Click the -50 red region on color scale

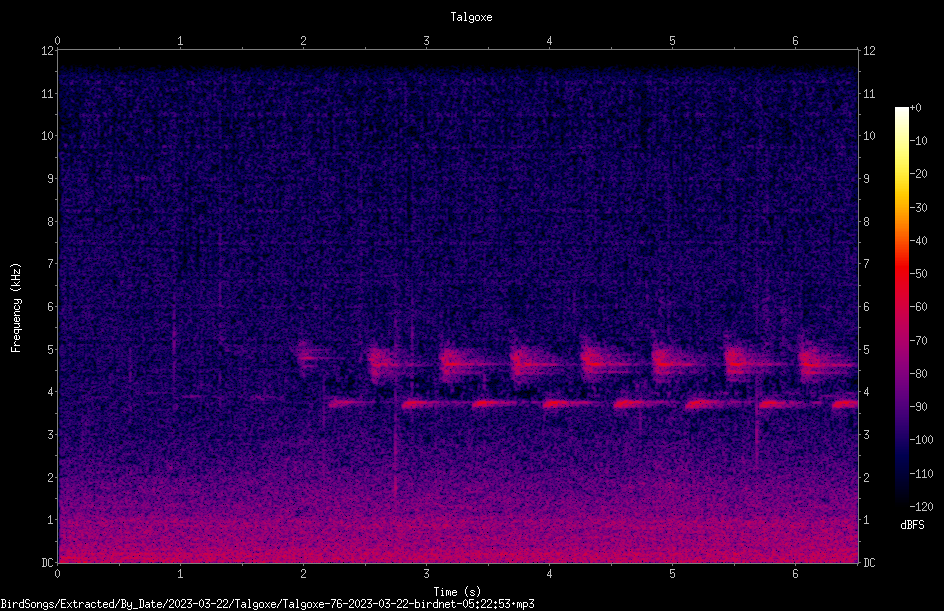click(x=901, y=274)
